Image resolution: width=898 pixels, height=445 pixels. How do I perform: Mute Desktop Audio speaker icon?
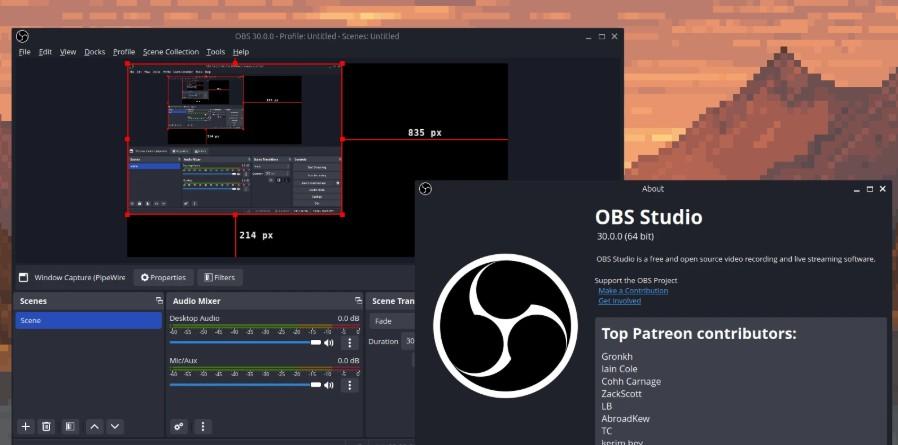[x=329, y=342]
